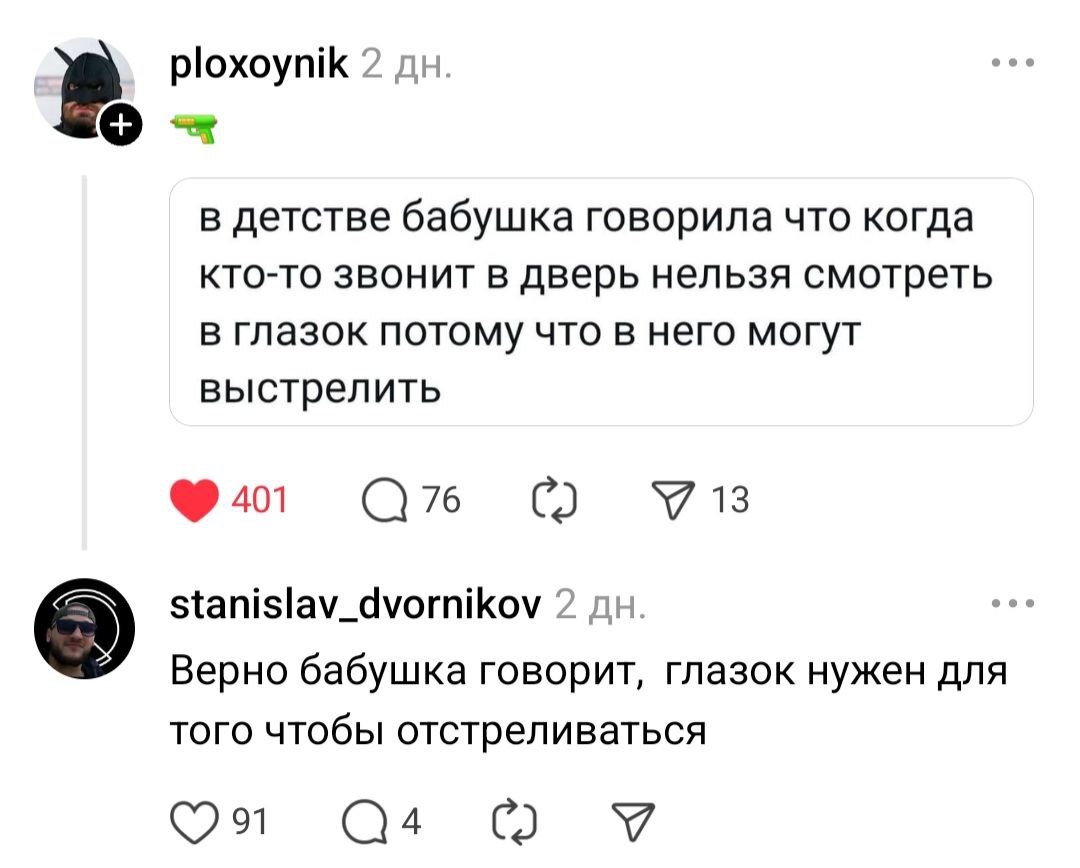Follow ploxoynik using the plus badge
Image resolution: width=1080 pixels, height=868 pixels.
tap(119, 126)
